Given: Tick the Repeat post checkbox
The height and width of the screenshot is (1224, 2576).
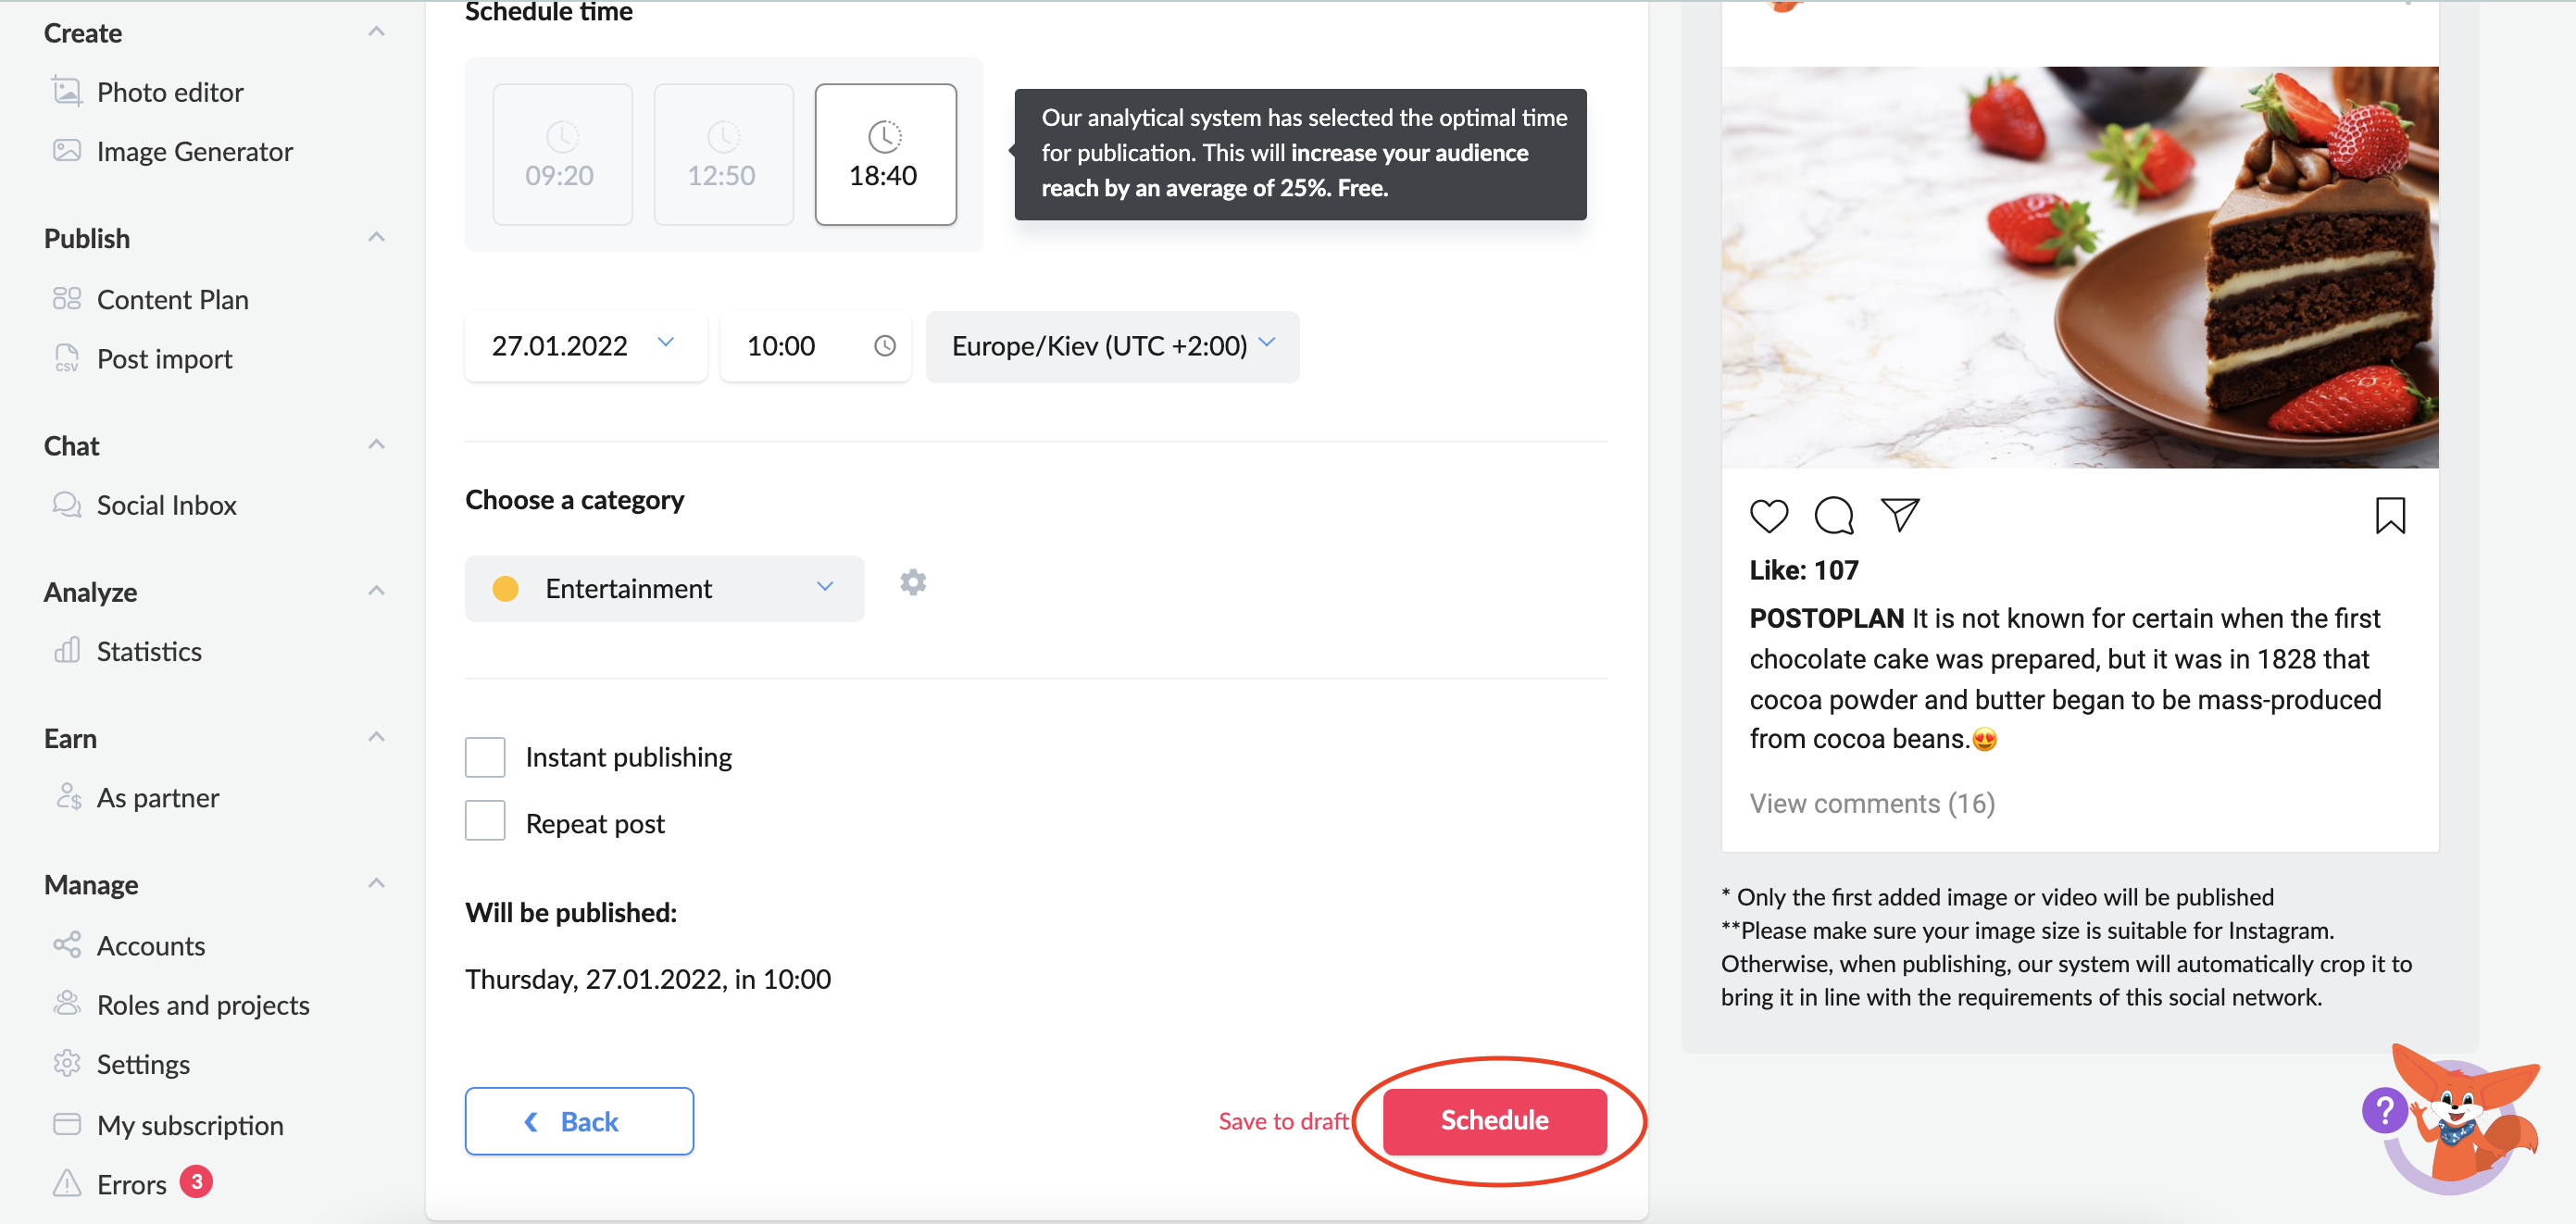Looking at the screenshot, I should pyautogui.click(x=485, y=822).
